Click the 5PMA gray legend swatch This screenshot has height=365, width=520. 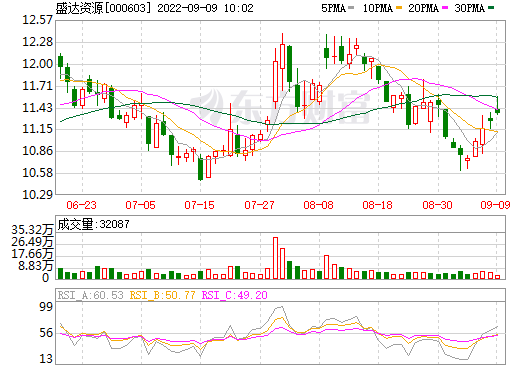click(x=351, y=8)
